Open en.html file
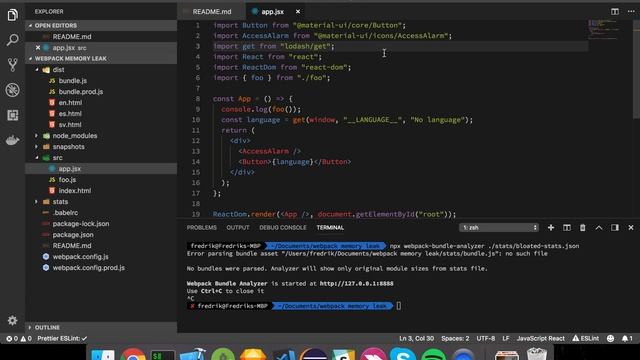Screen dimensions: 640x360 (70, 103)
